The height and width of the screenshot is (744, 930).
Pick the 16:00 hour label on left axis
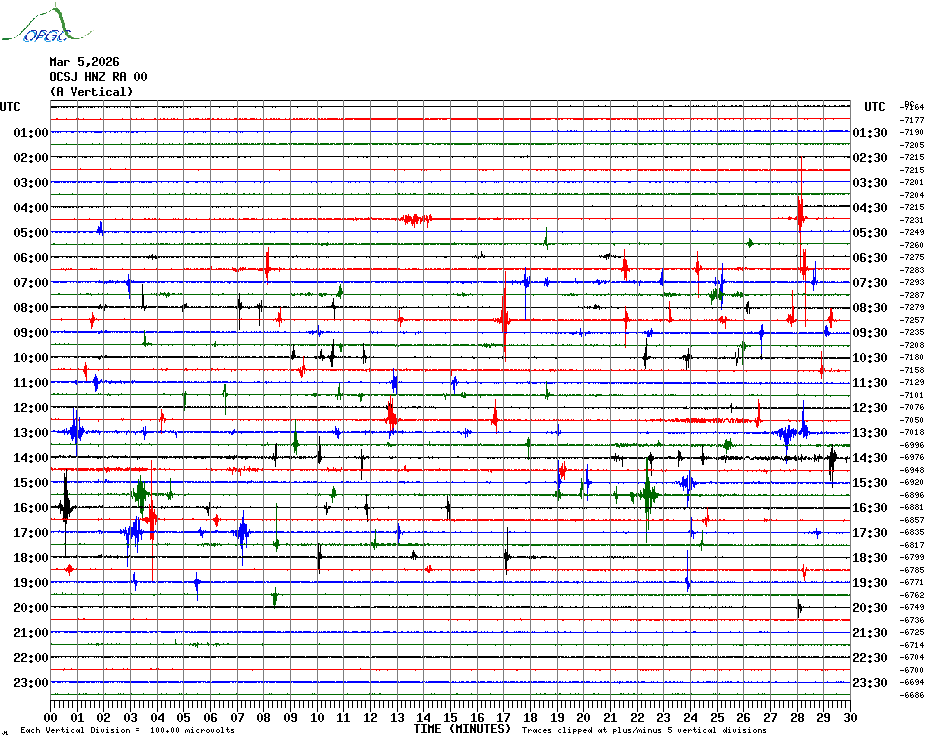coord(32,508)
